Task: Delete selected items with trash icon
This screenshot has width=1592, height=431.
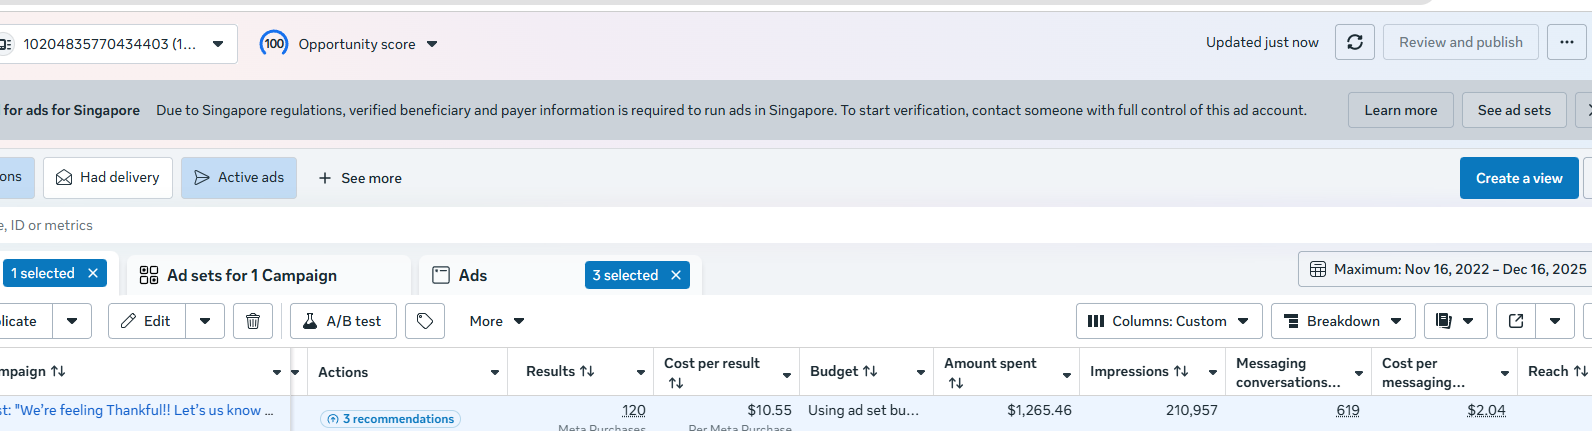Action: [x=253, y=321]
